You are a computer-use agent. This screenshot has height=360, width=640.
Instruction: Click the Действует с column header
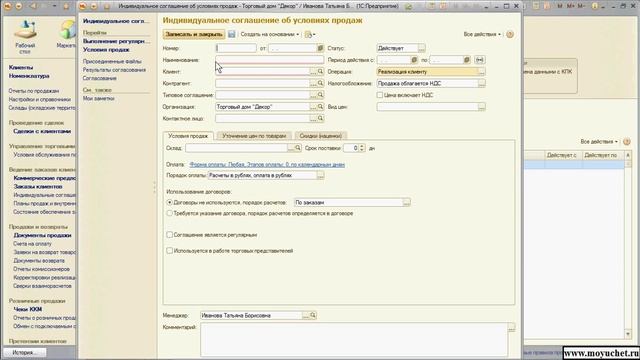tap(563, 156)
